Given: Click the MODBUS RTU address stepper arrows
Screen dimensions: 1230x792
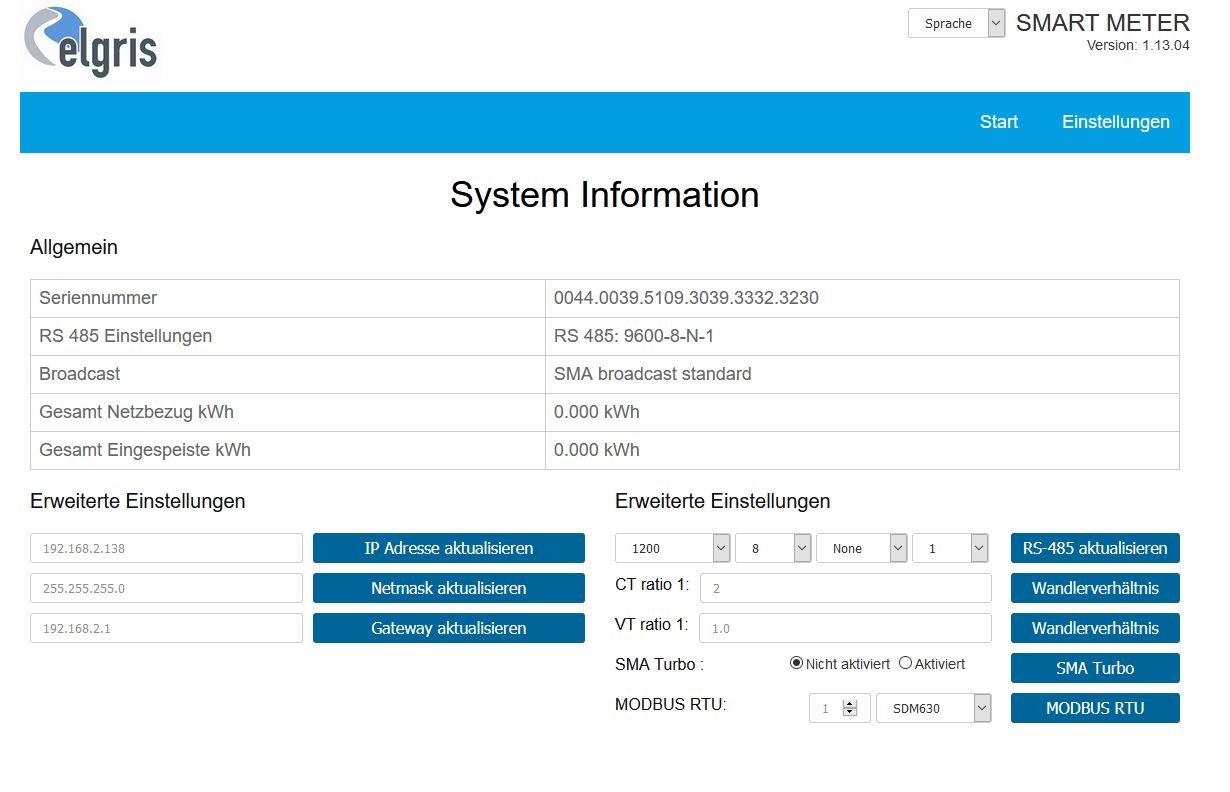Looking at the screenshot, I should [850, 708].
